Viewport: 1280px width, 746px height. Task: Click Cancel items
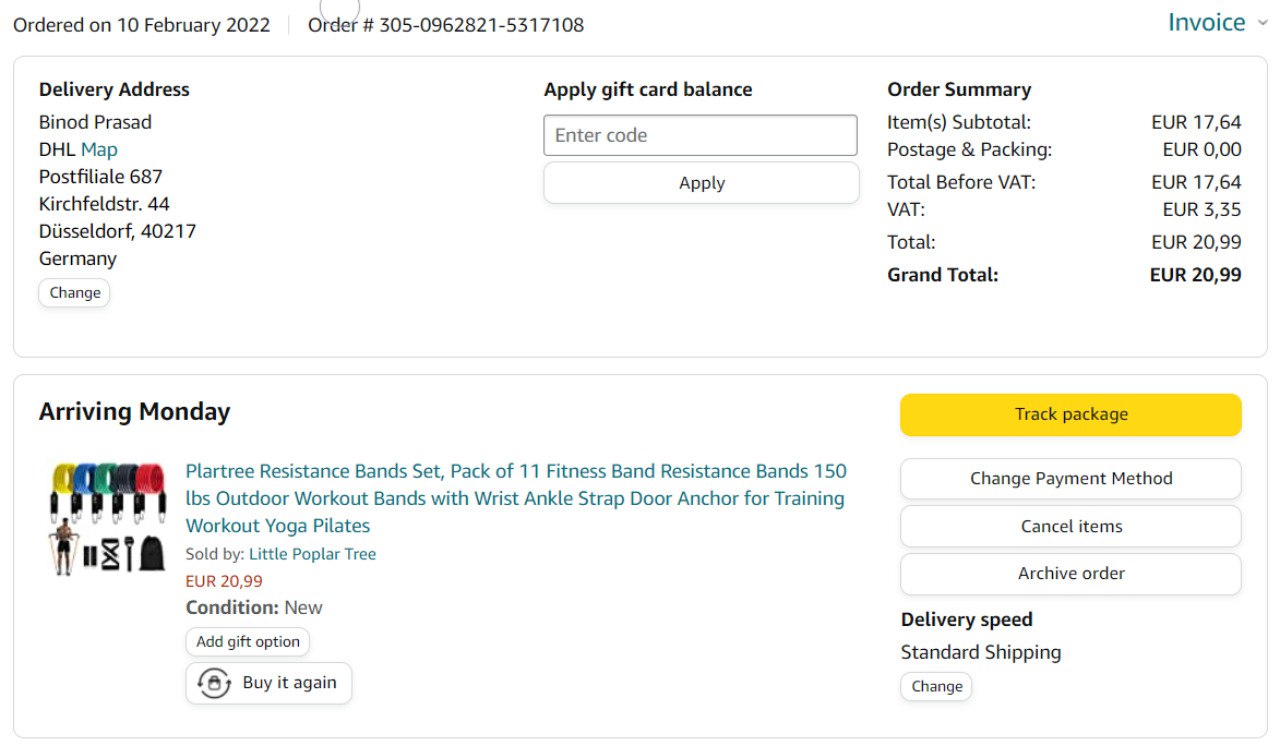[x=1070, y=526]
